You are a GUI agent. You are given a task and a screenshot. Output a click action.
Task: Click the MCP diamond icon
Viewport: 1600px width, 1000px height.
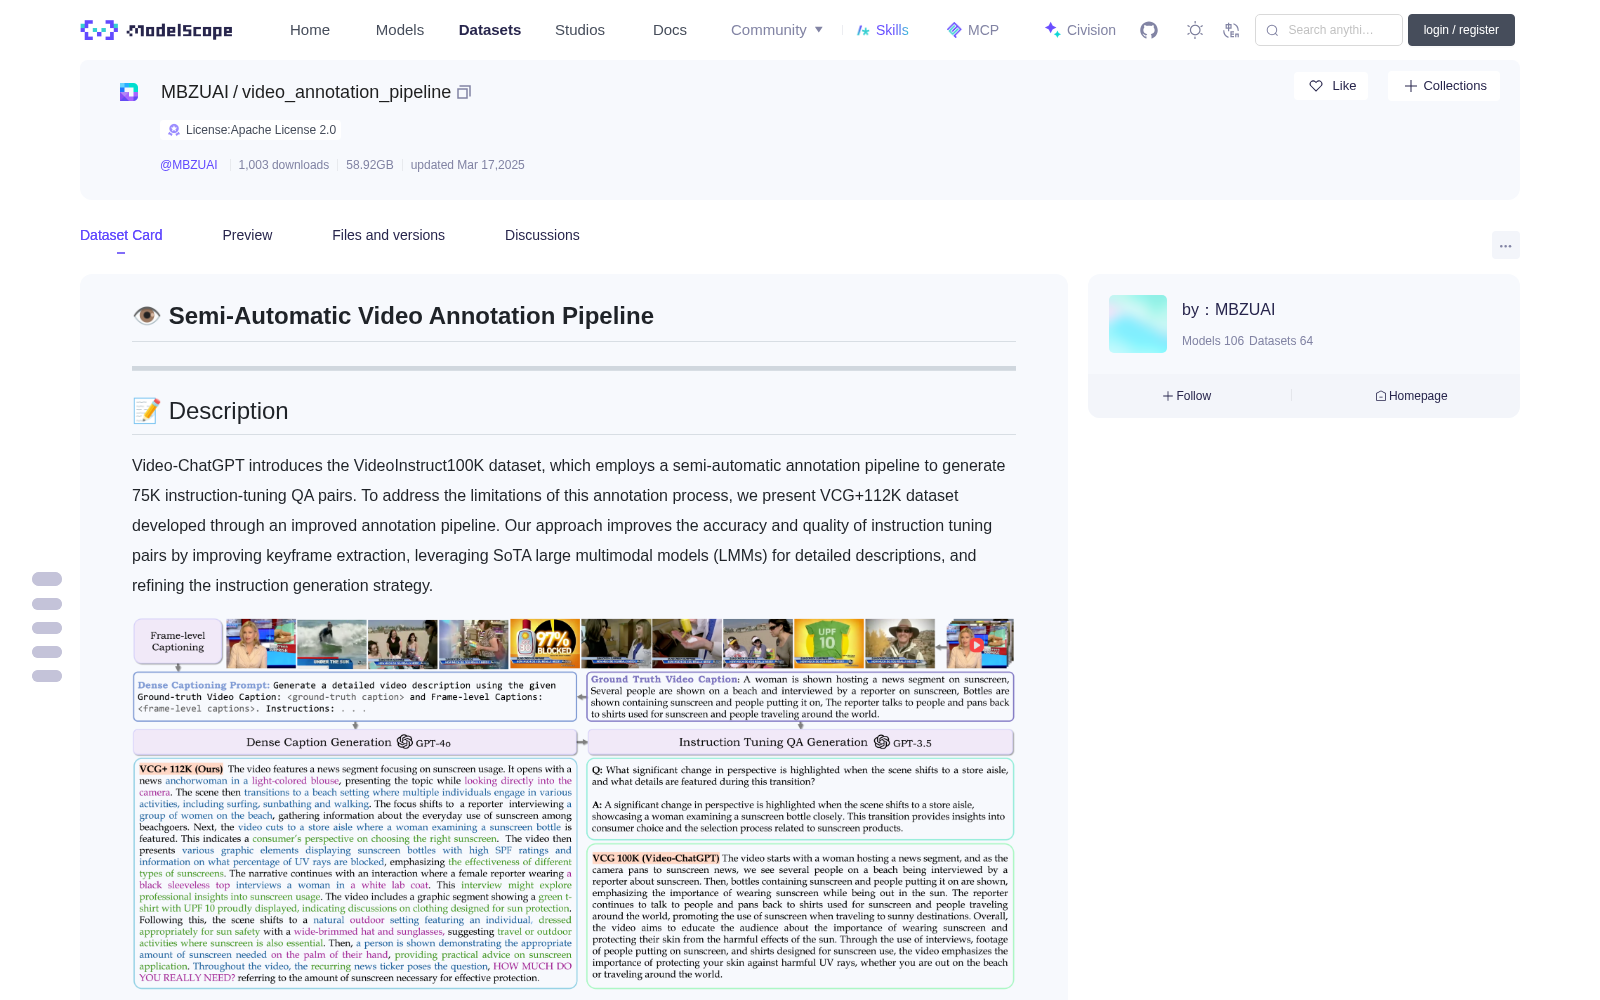coord(954,30)
